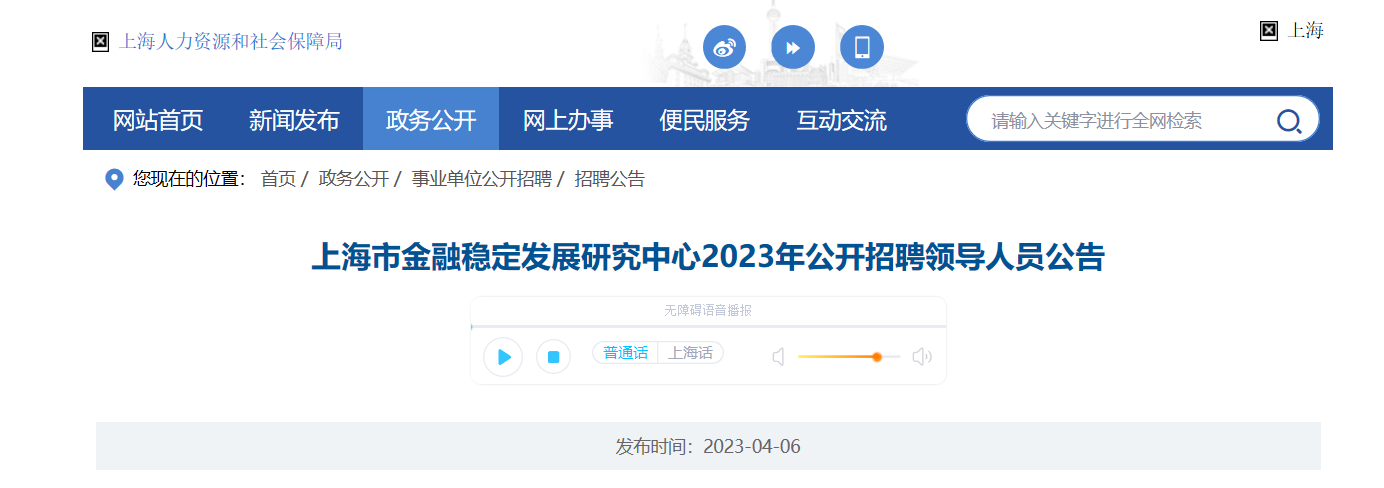Image resolution: width=1384 pixels, height=488 pixels.
Task: Click the audio progress bar
Action: (x=708, y=327)
